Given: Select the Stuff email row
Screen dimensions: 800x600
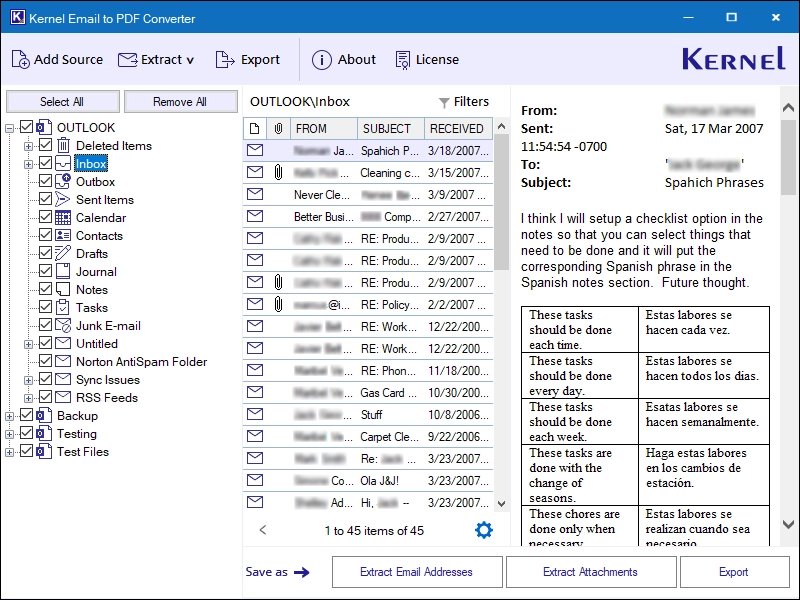Looking at the screenshot, I should [368, 414].
